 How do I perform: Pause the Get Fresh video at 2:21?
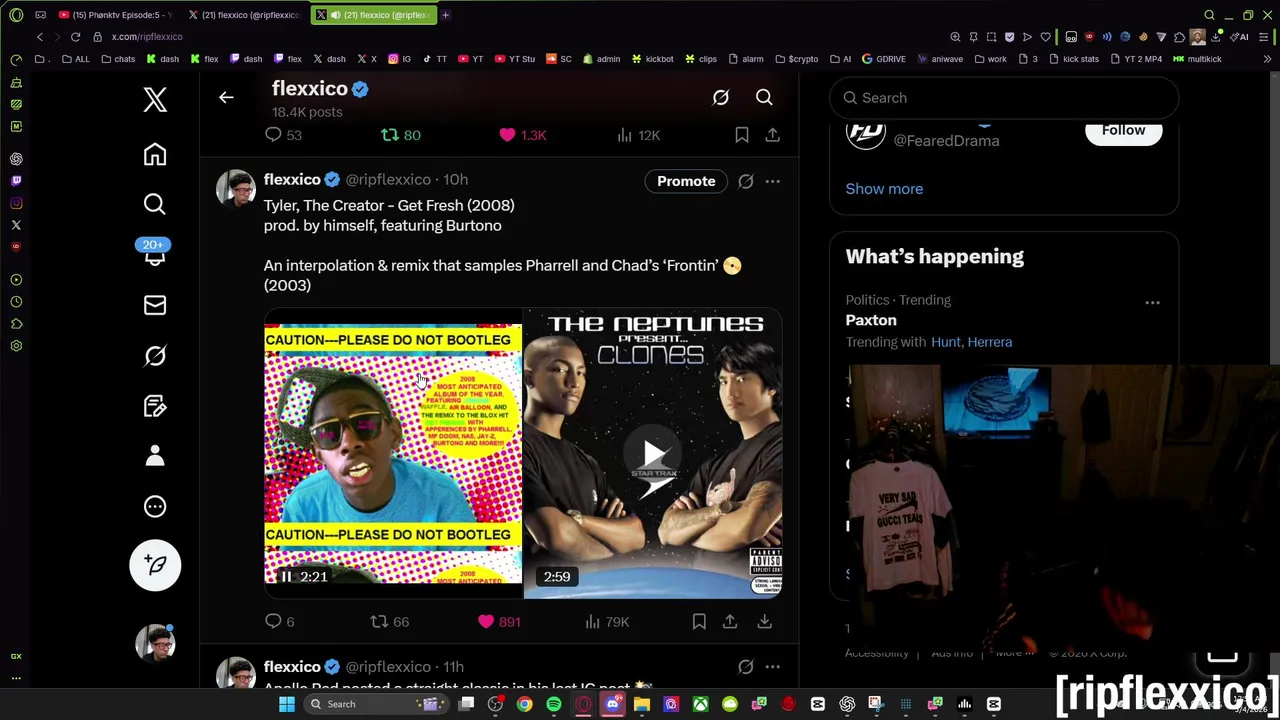[286, 576]
